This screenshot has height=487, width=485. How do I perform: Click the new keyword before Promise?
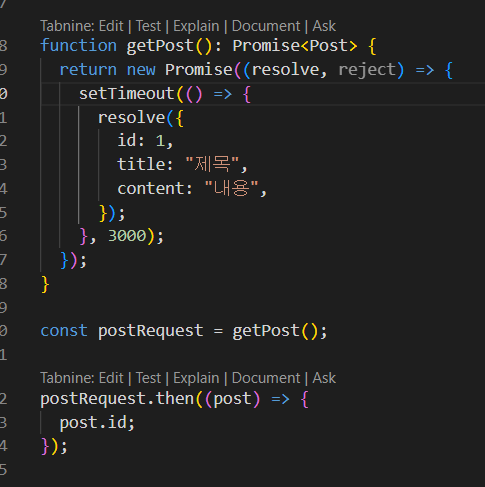[x=141, y=70]
